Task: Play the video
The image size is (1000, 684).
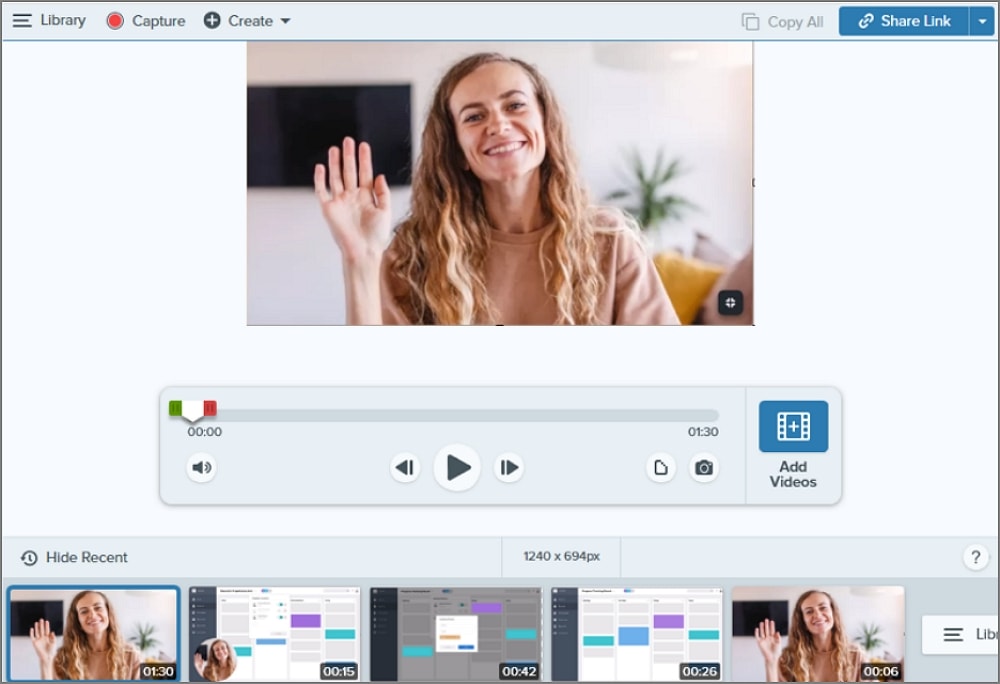Action: pyautogui.click(x=457, y=468)
